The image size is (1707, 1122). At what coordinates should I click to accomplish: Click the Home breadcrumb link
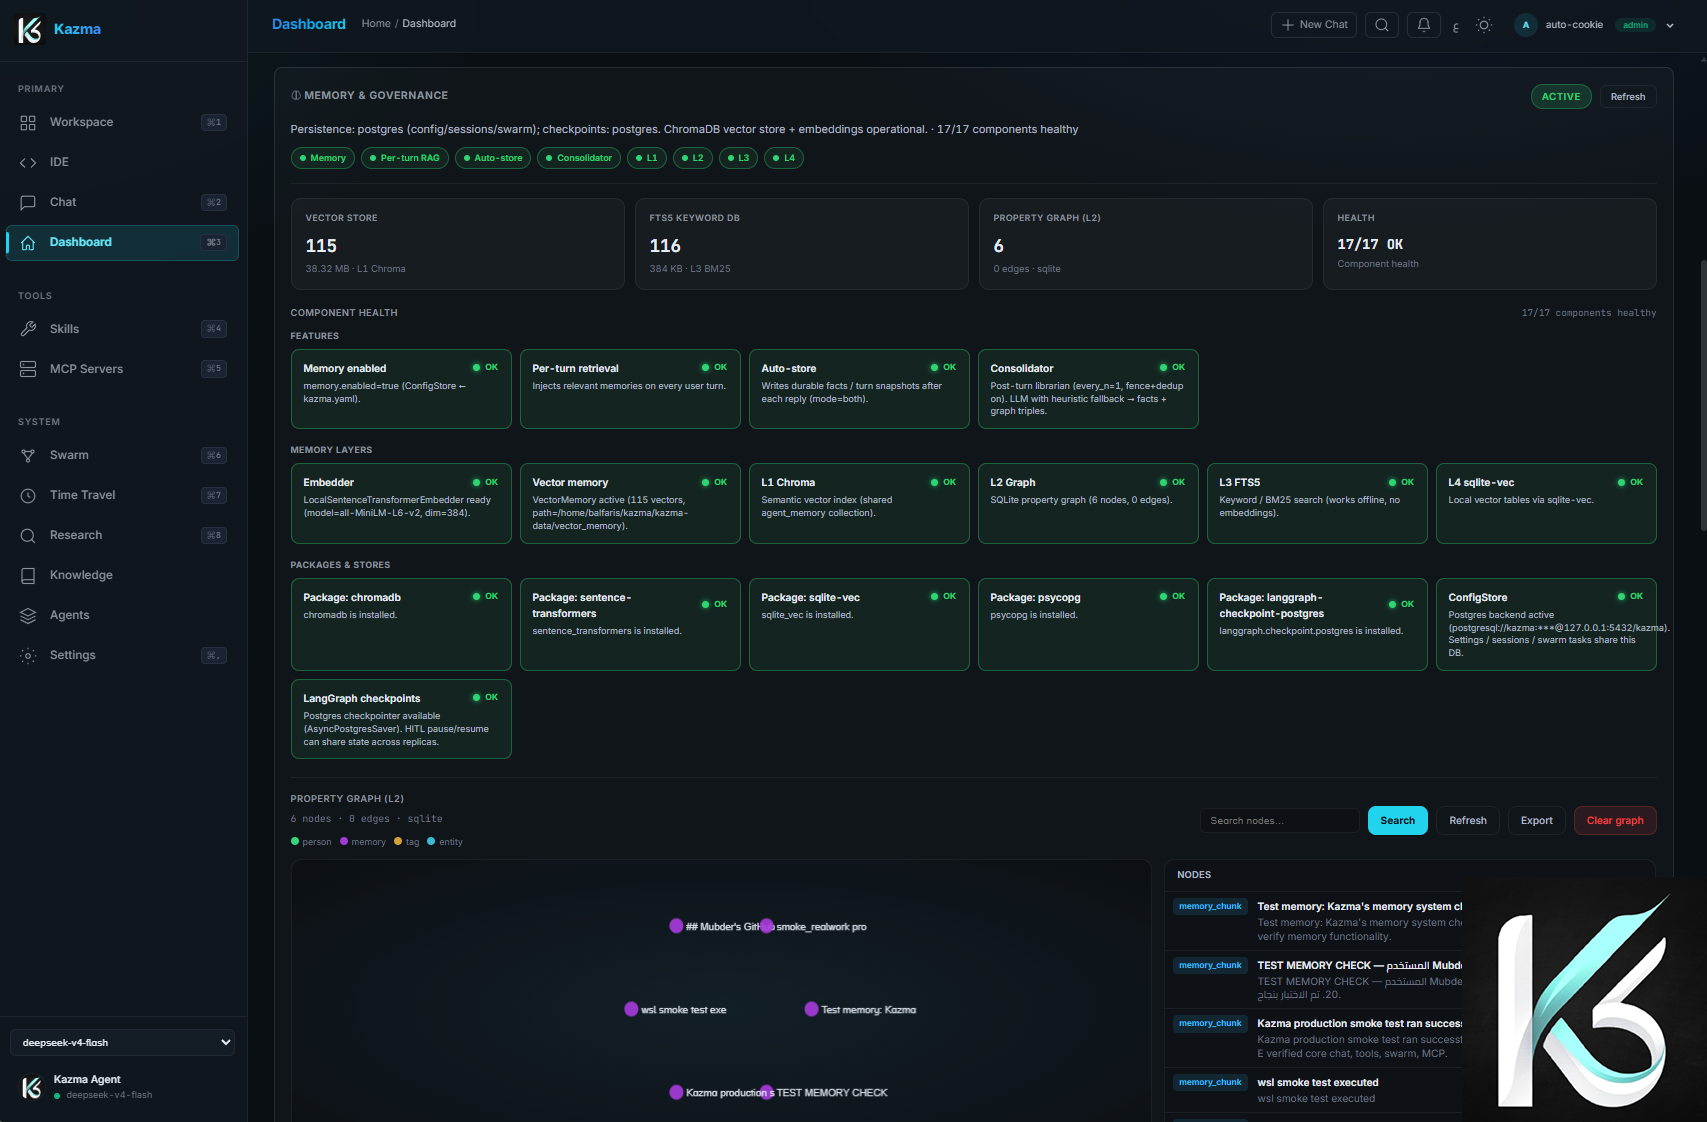pyautogui.click(x=376, y=24)
